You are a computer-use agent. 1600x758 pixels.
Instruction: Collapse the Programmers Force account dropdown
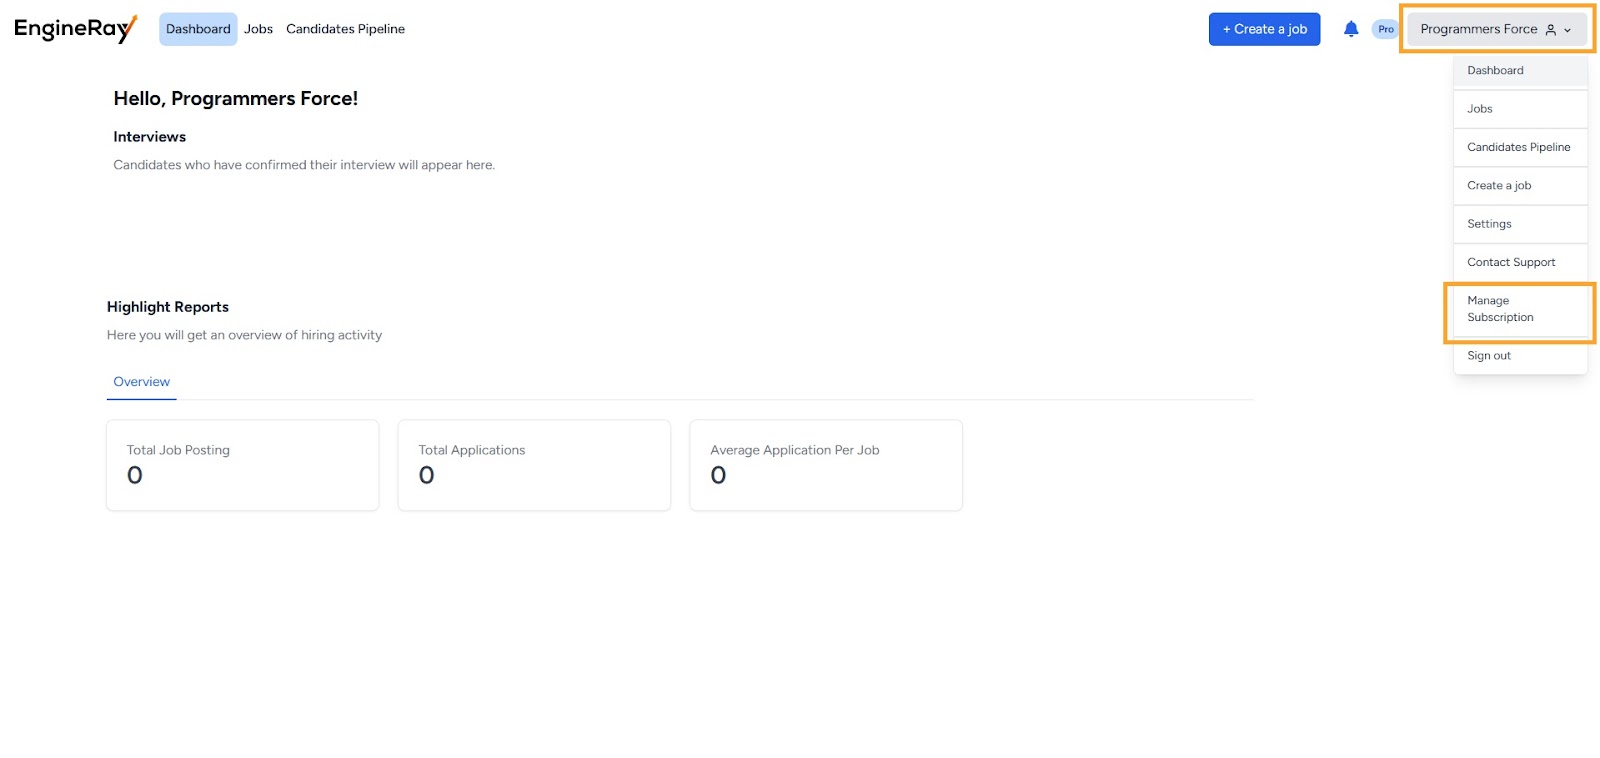pos(1497,29)
